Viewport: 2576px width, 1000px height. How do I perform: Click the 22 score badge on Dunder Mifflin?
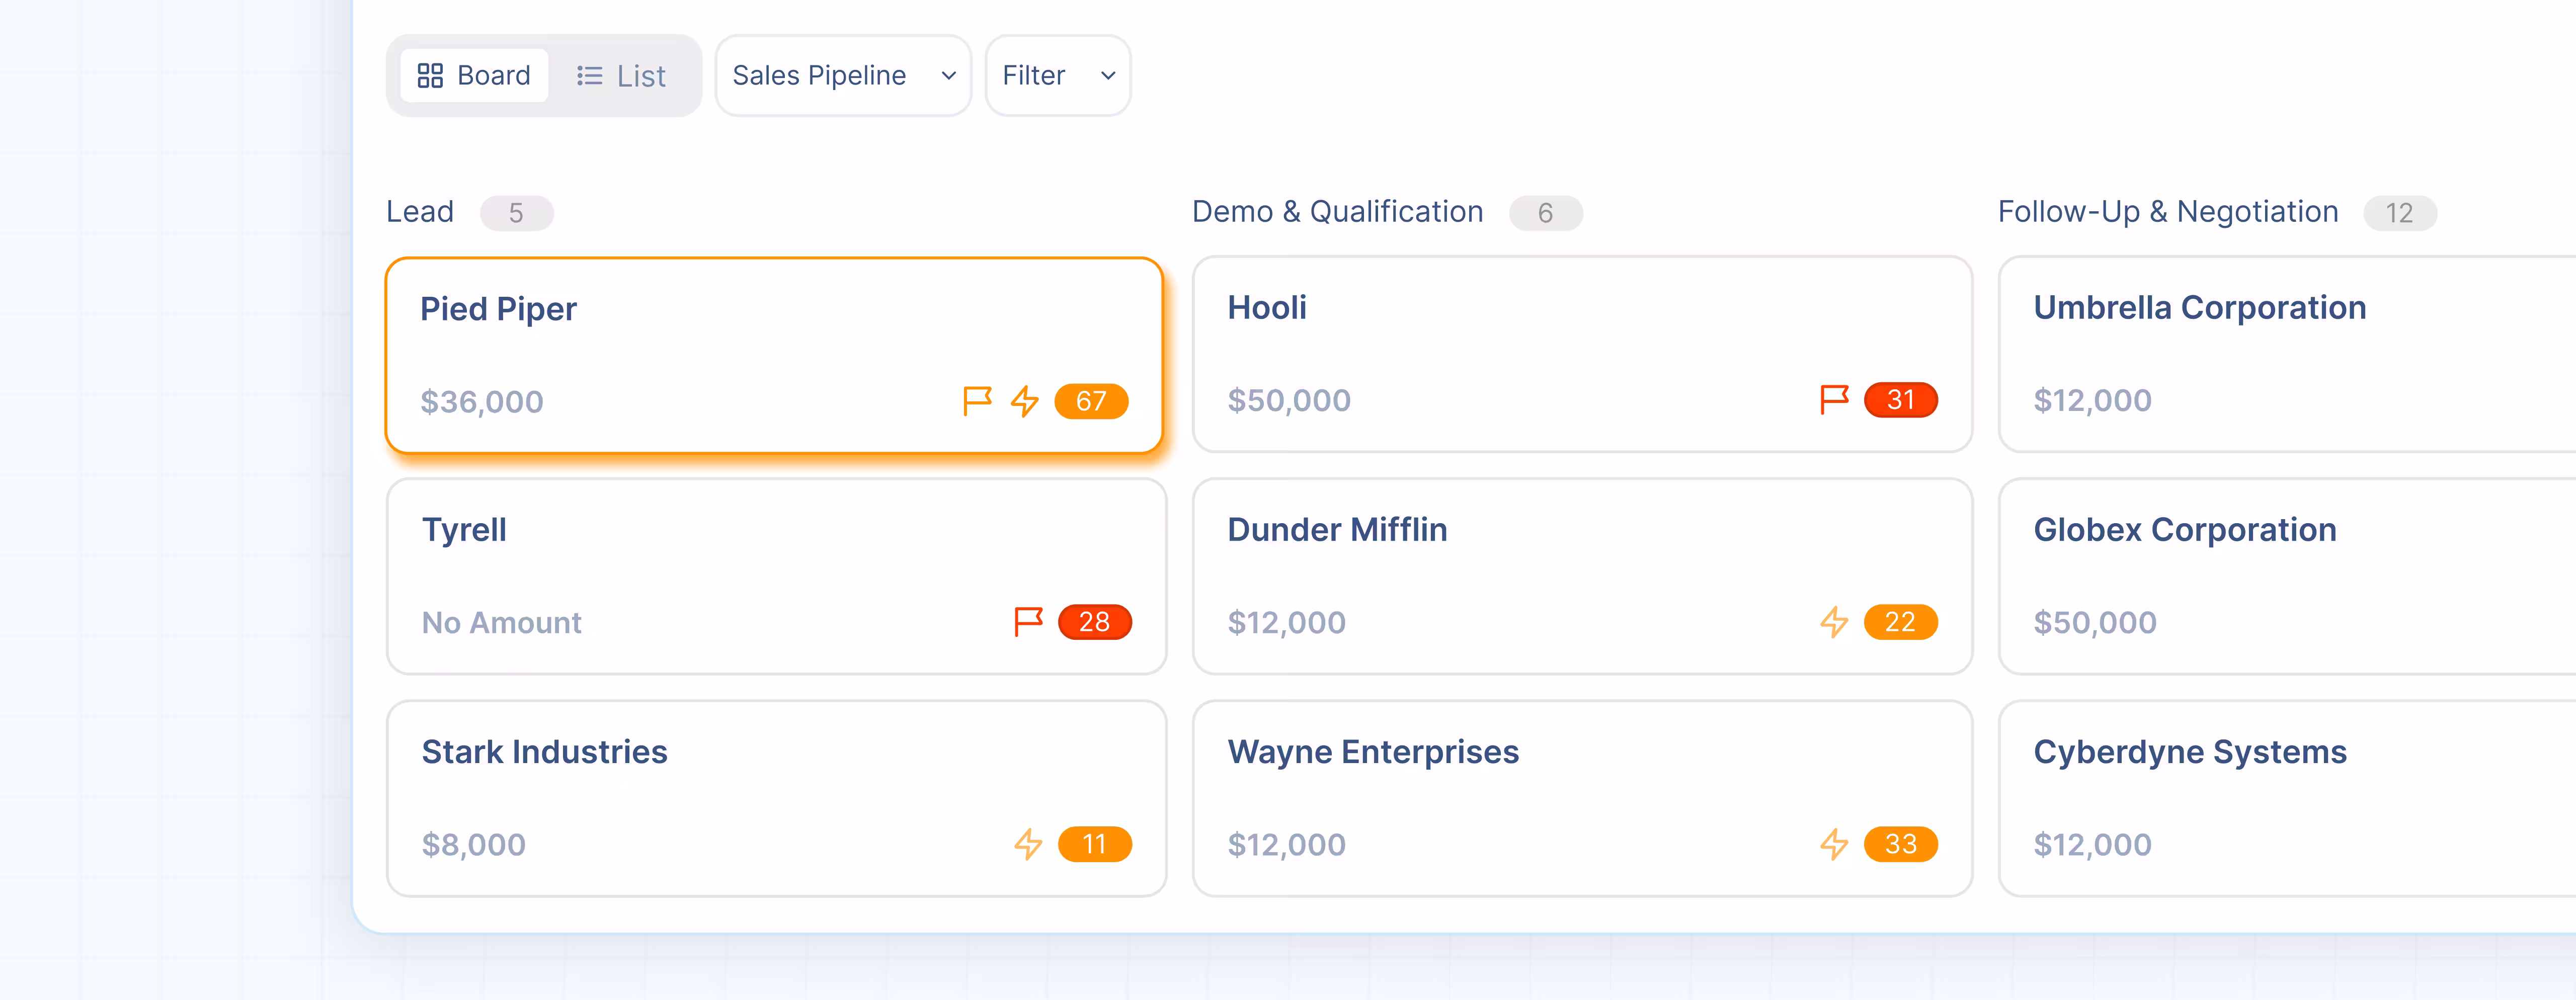pyautogui.click(x=1901, y=622)
